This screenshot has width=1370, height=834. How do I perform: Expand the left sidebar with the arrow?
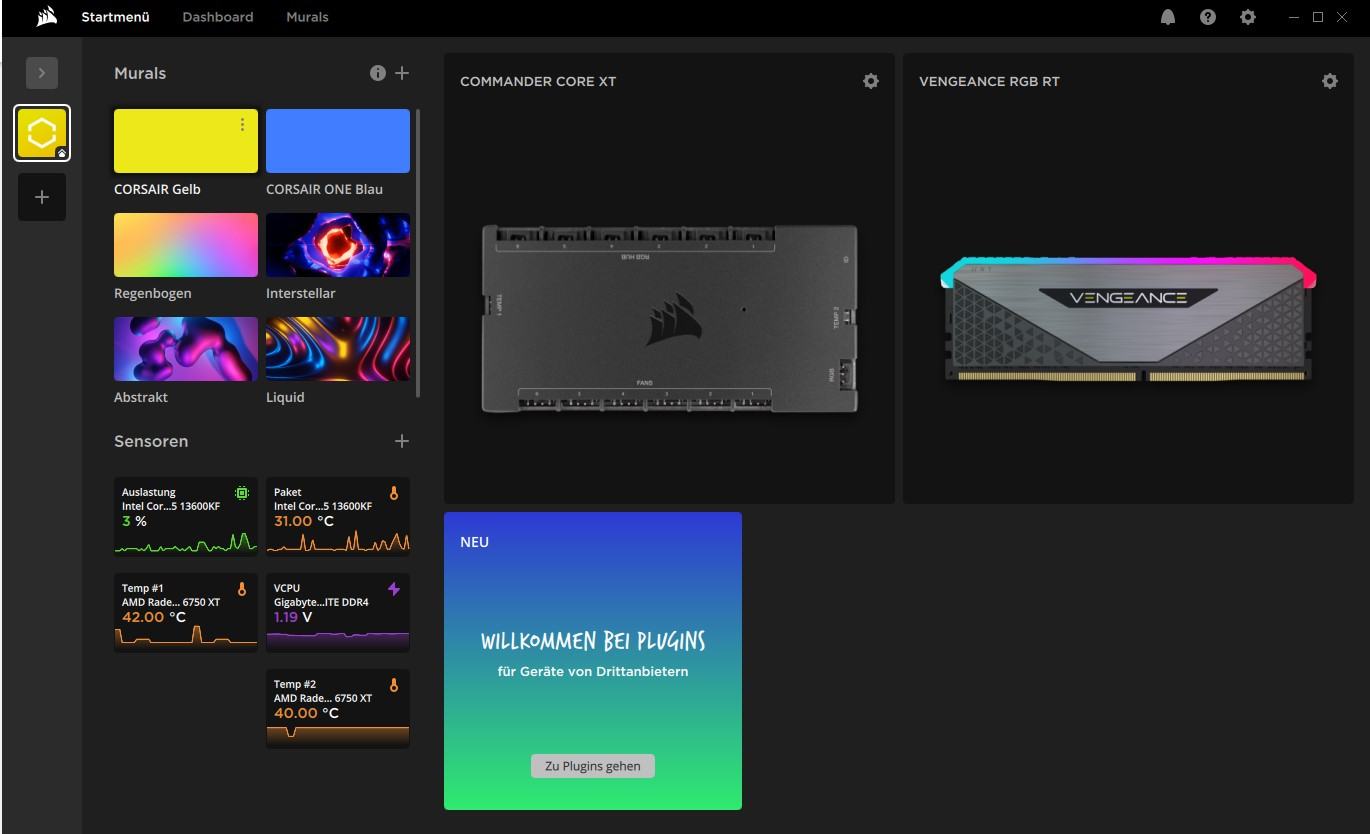(42, 73)
